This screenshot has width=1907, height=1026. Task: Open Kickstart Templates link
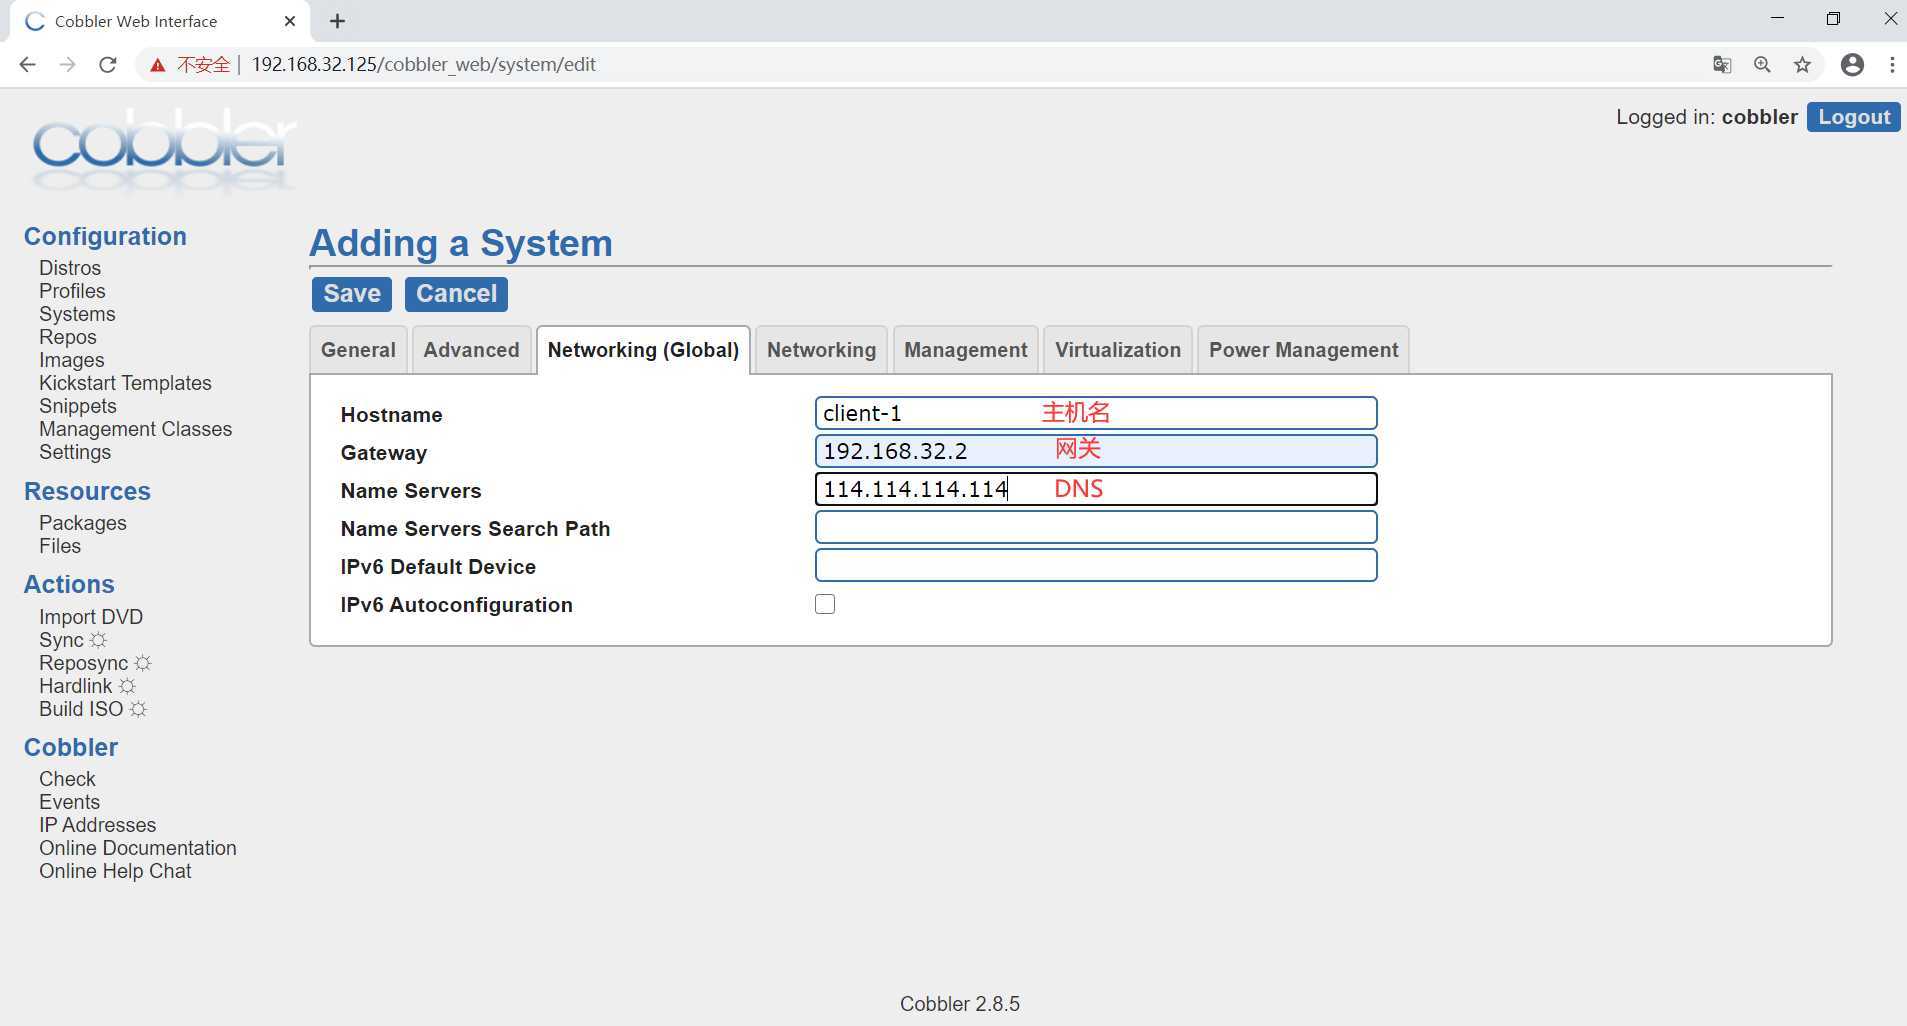125,383
